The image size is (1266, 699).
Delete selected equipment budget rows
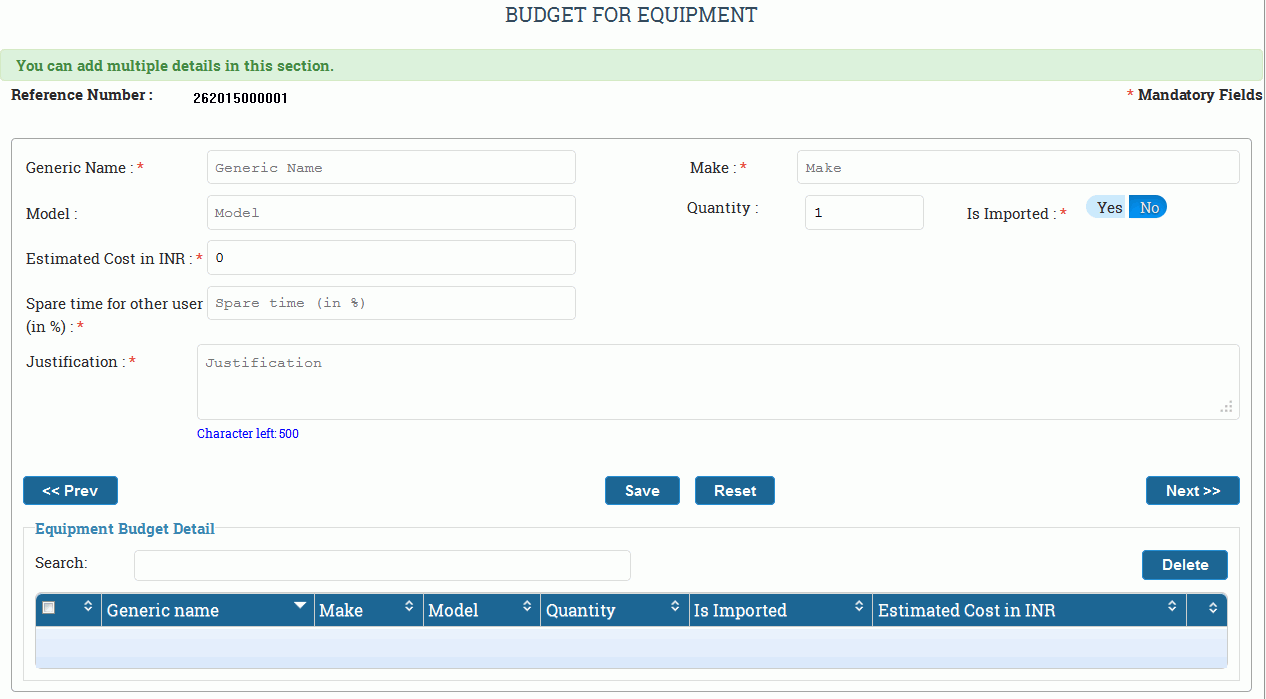[1184, 565]
